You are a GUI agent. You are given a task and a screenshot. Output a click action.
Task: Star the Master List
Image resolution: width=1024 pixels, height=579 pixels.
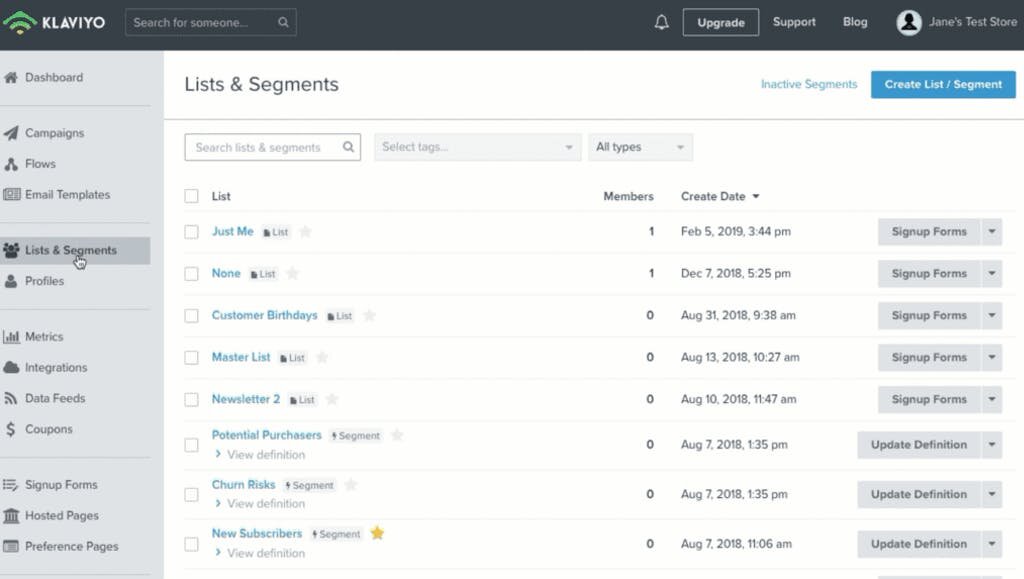pyautogui.click(x=322, y=357)
